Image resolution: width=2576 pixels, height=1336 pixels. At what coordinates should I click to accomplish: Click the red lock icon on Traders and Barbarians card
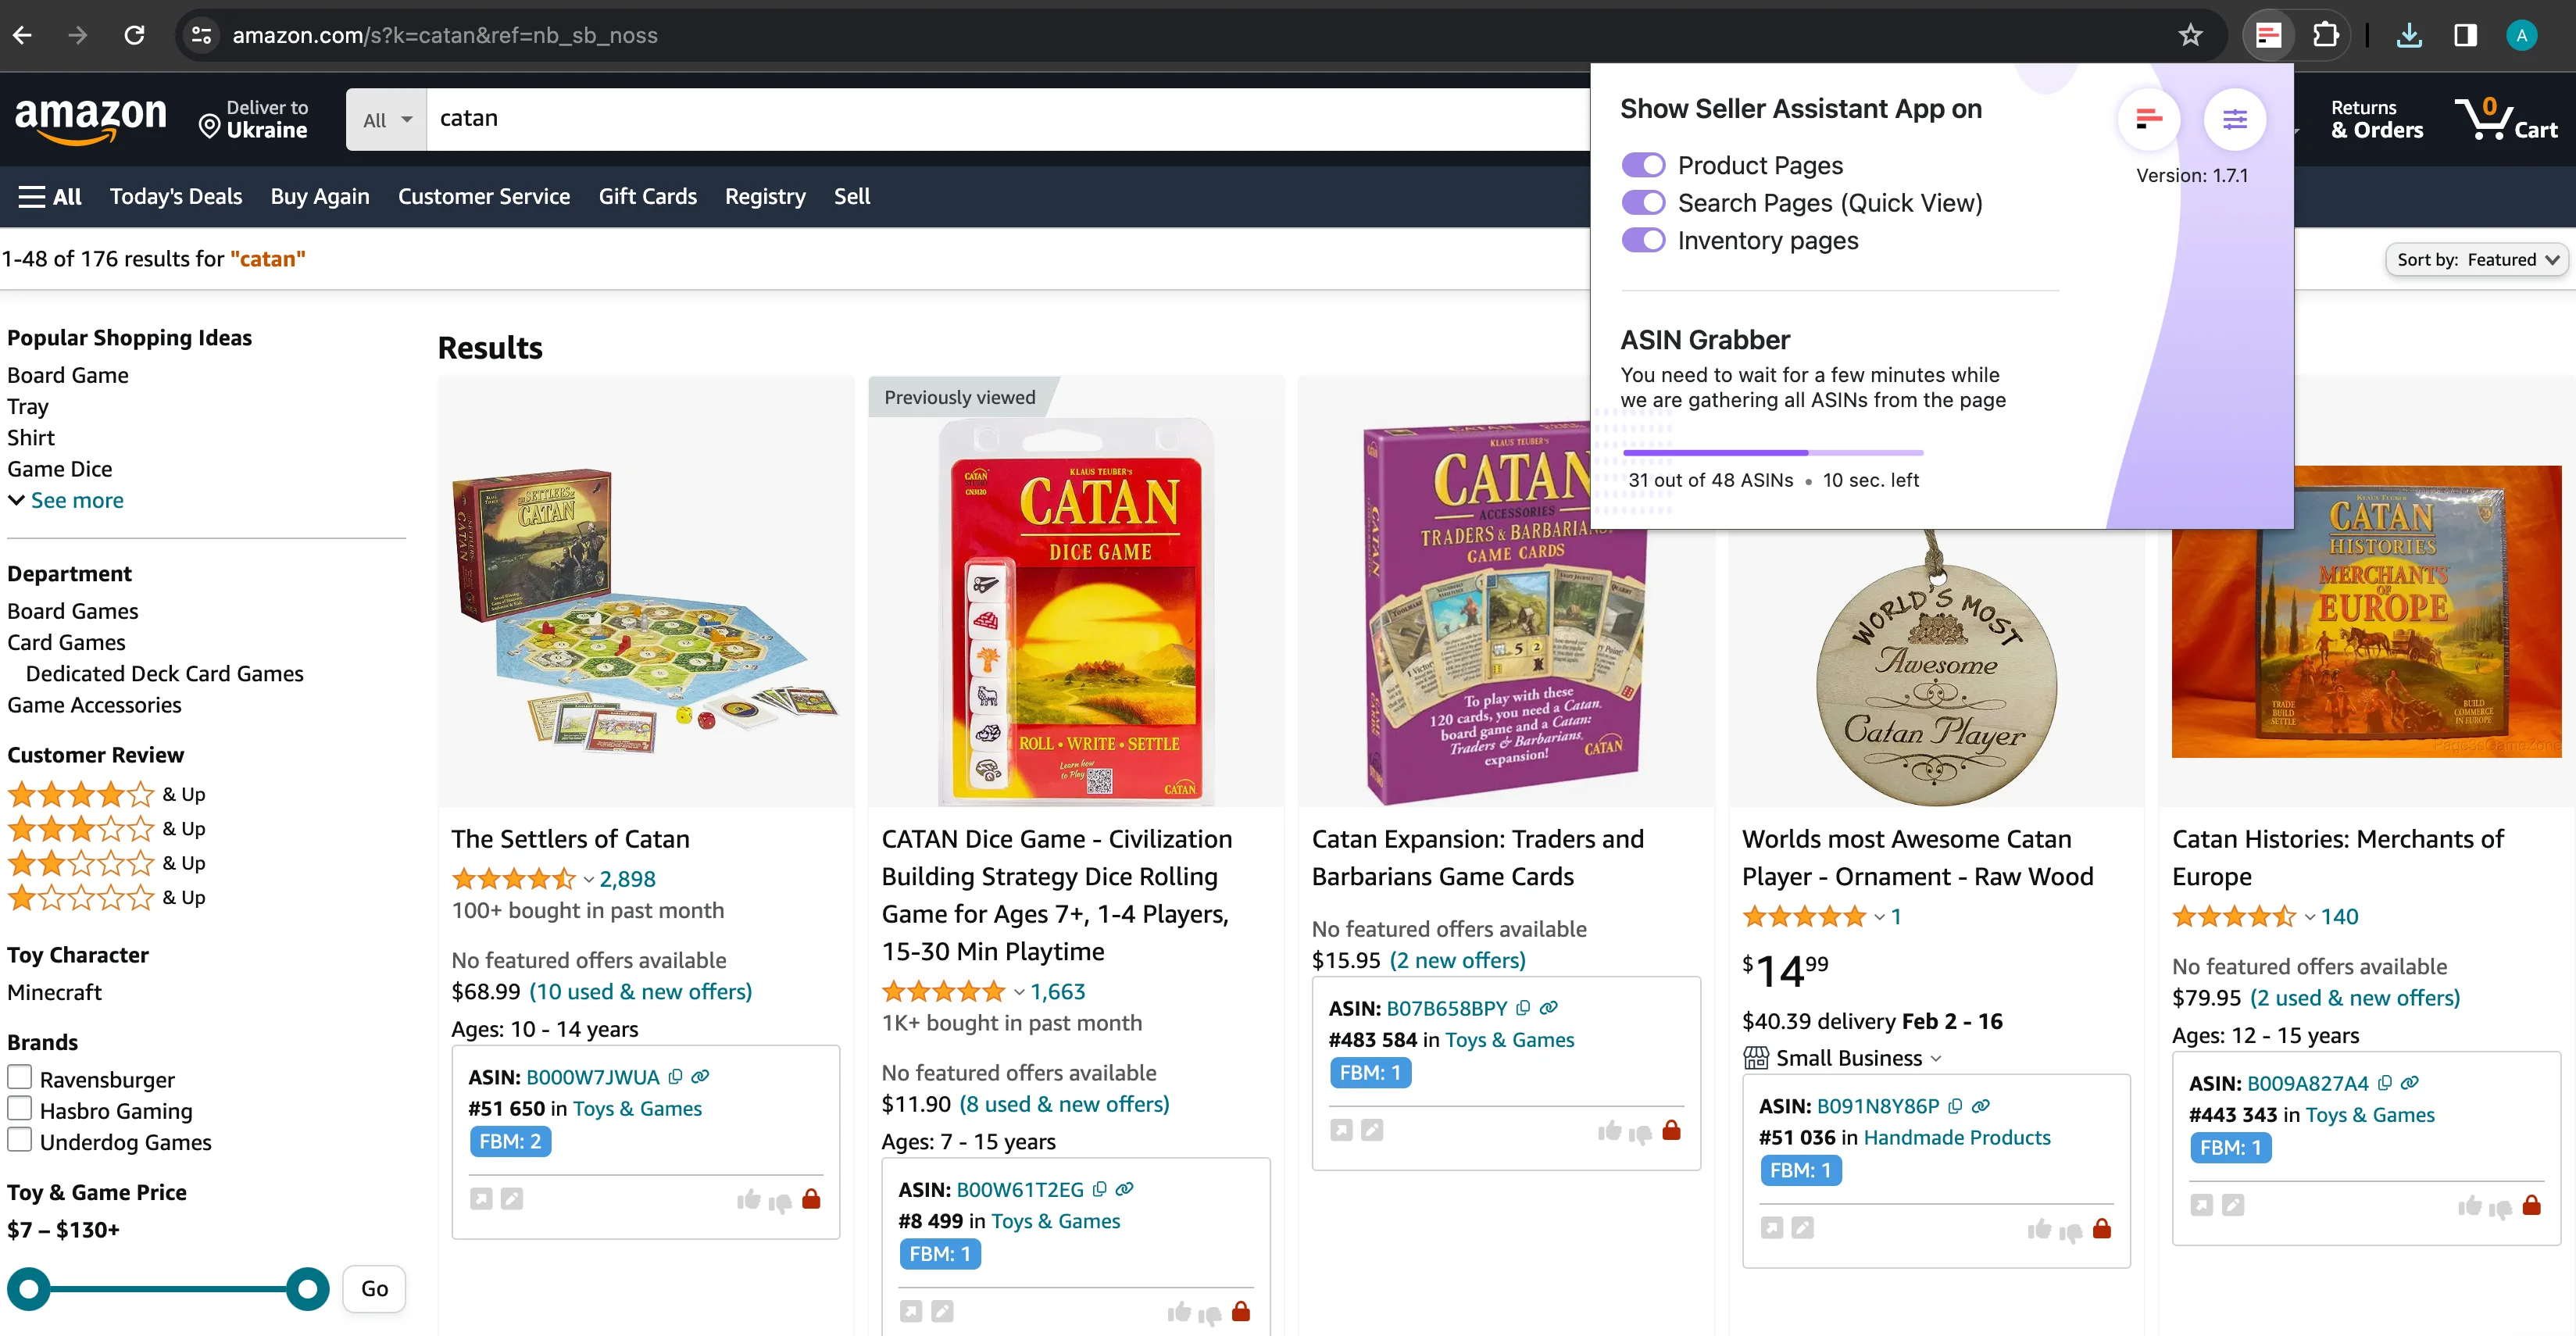pyautogui.click(x=1671, y=1131)
